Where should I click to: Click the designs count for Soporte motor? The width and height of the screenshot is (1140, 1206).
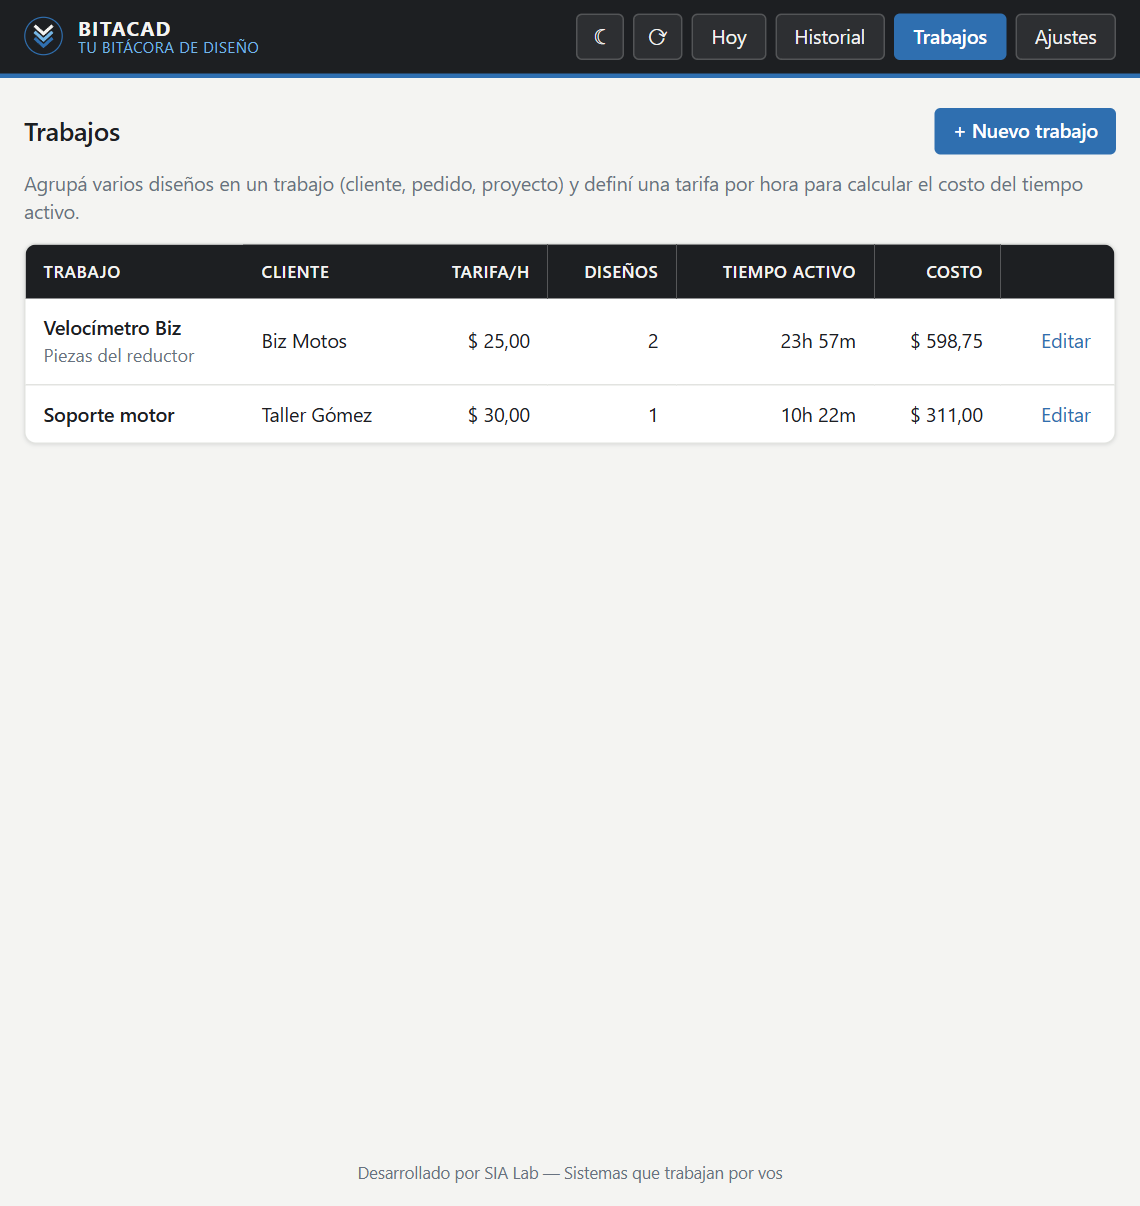653,415
